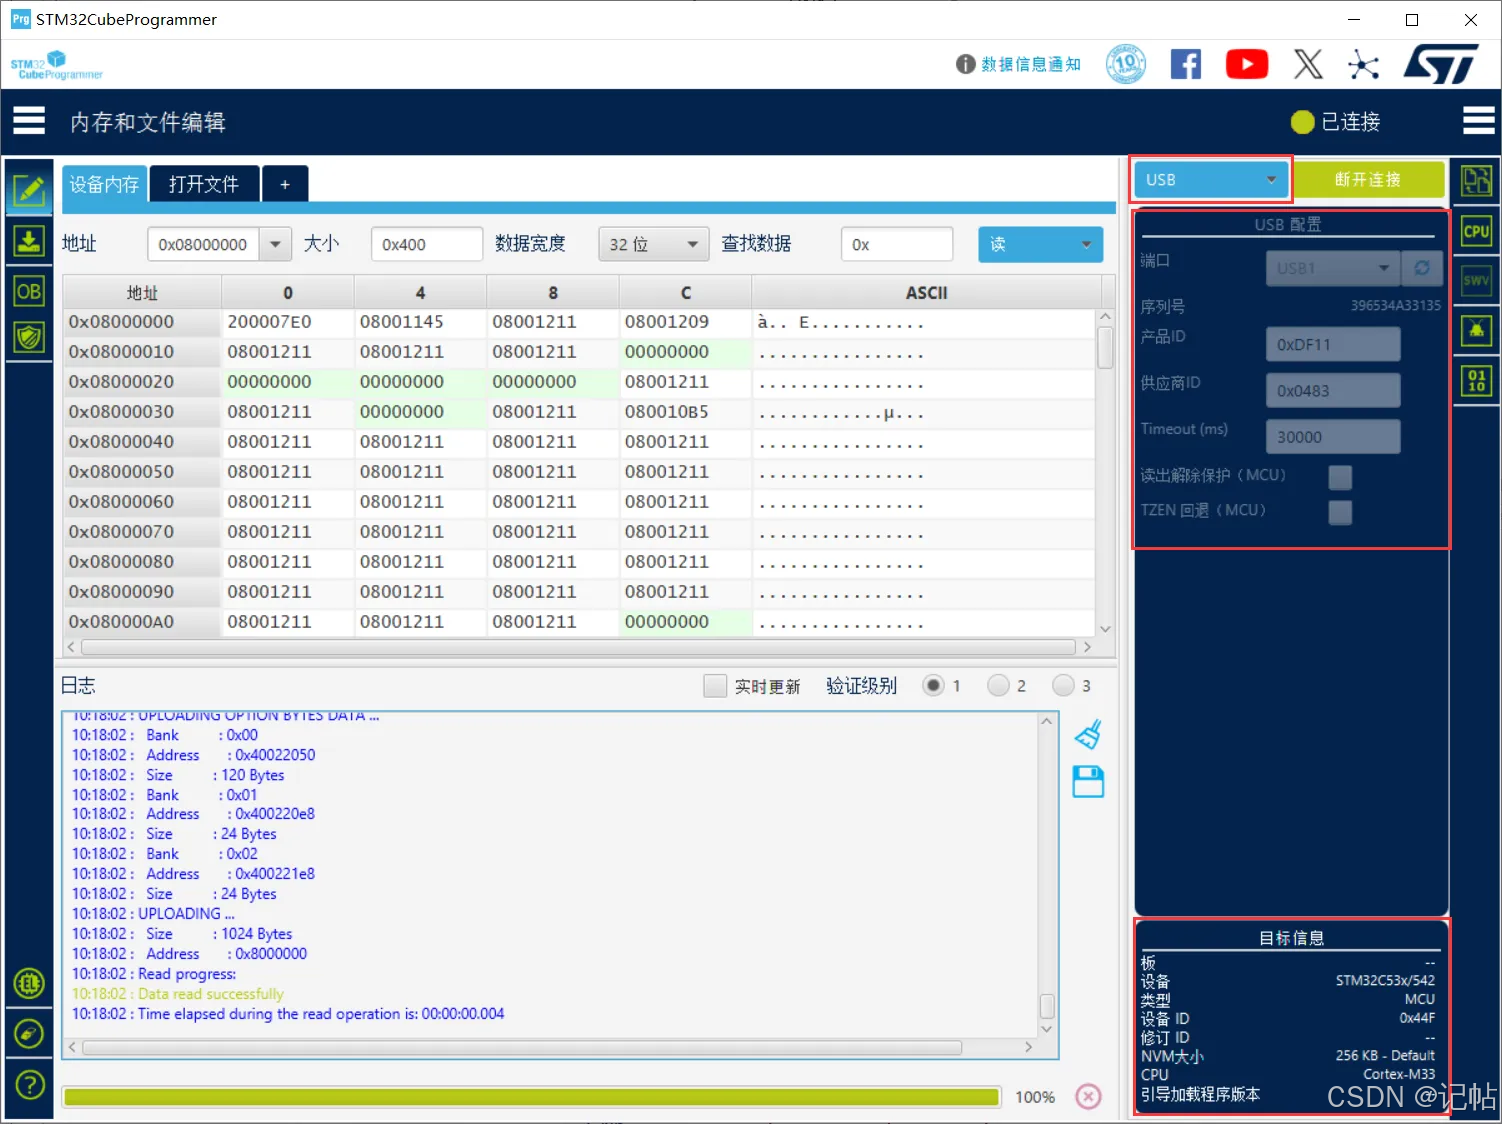This screenshot has height=1124, width=1502.
Task: Expand the address dropdown arrow
Action: point(275,244)
